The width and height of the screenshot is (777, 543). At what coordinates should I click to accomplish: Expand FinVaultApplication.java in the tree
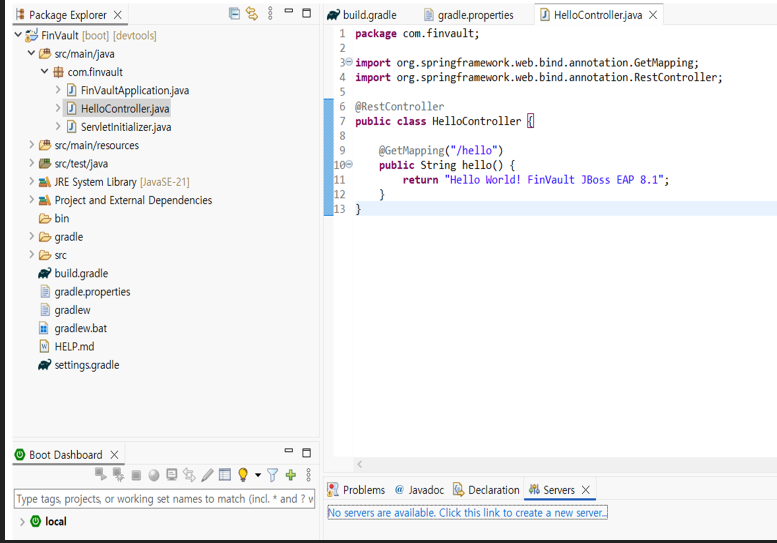click(58, 90)
